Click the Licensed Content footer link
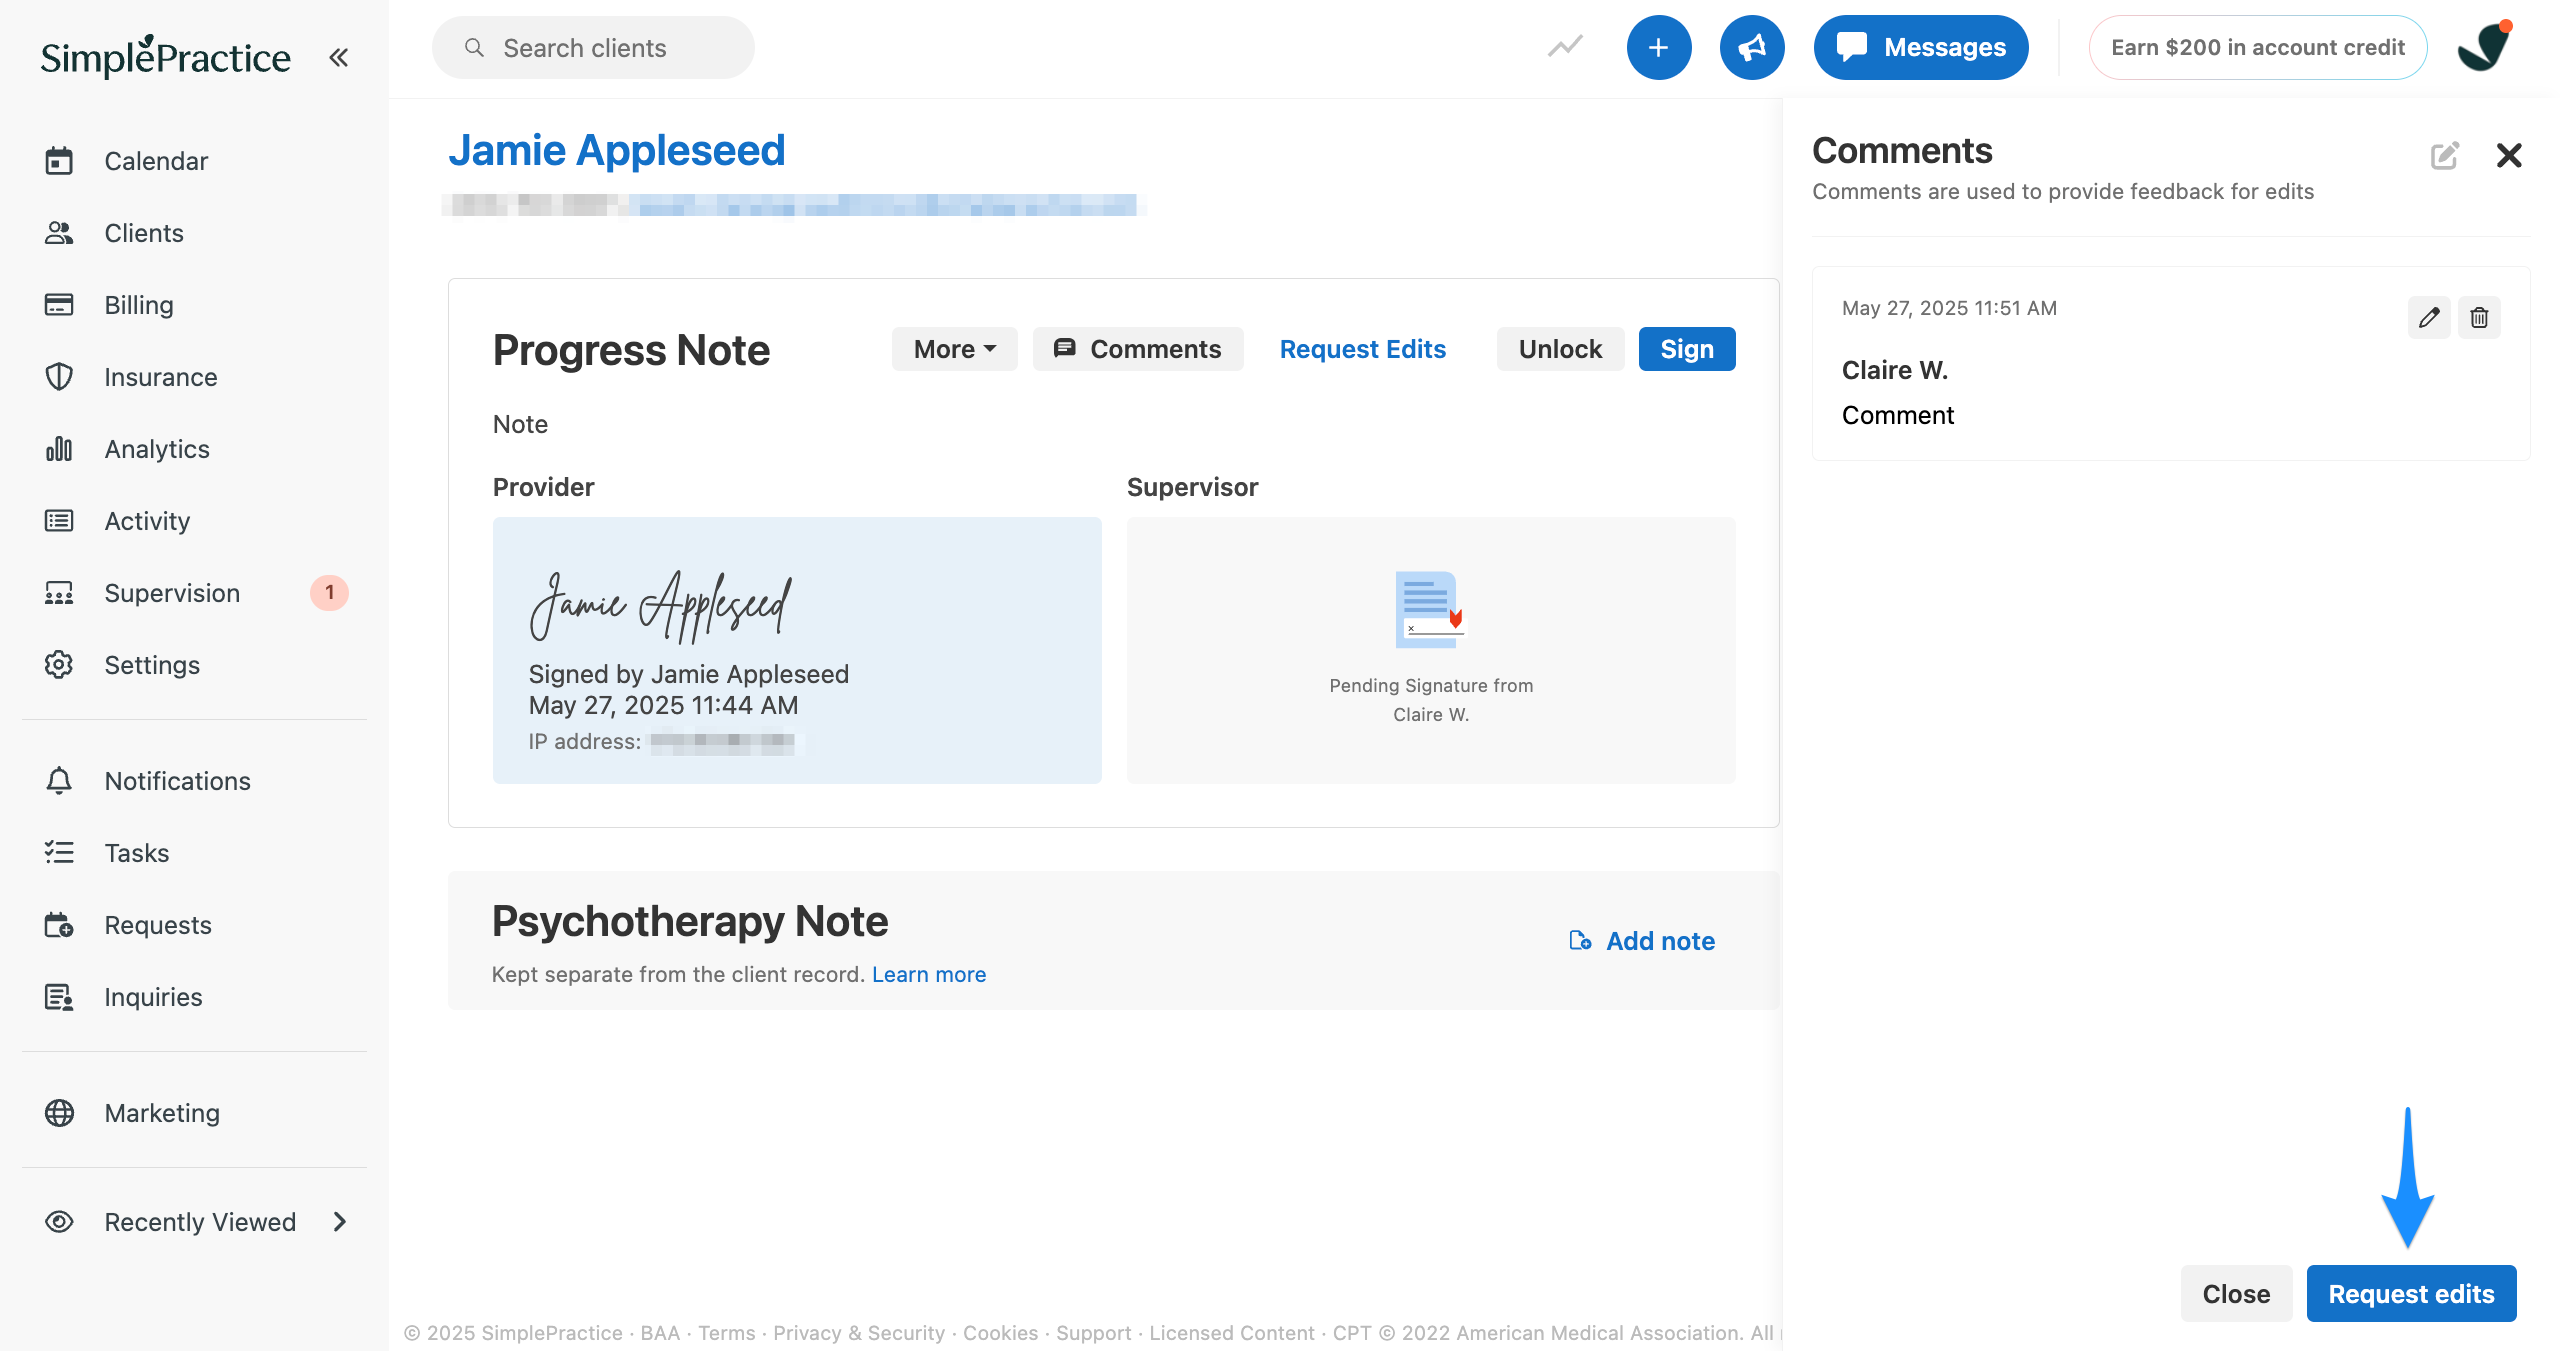Screen dimensions: 2560x1351 coord(1232,1333)
